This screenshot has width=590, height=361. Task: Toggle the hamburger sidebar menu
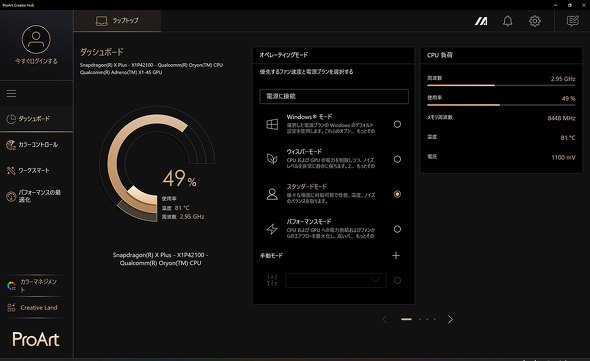pos(11,93)
